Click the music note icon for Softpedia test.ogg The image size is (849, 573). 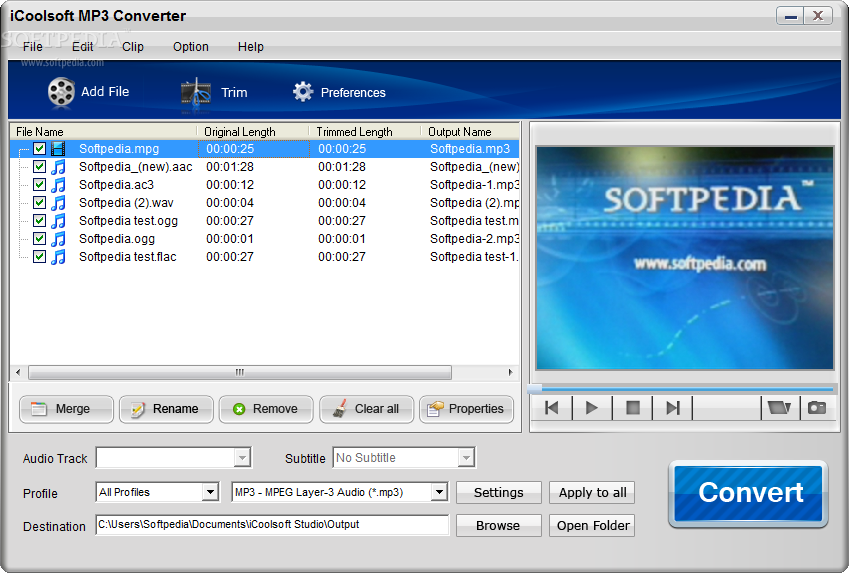[x=58, y=220]
